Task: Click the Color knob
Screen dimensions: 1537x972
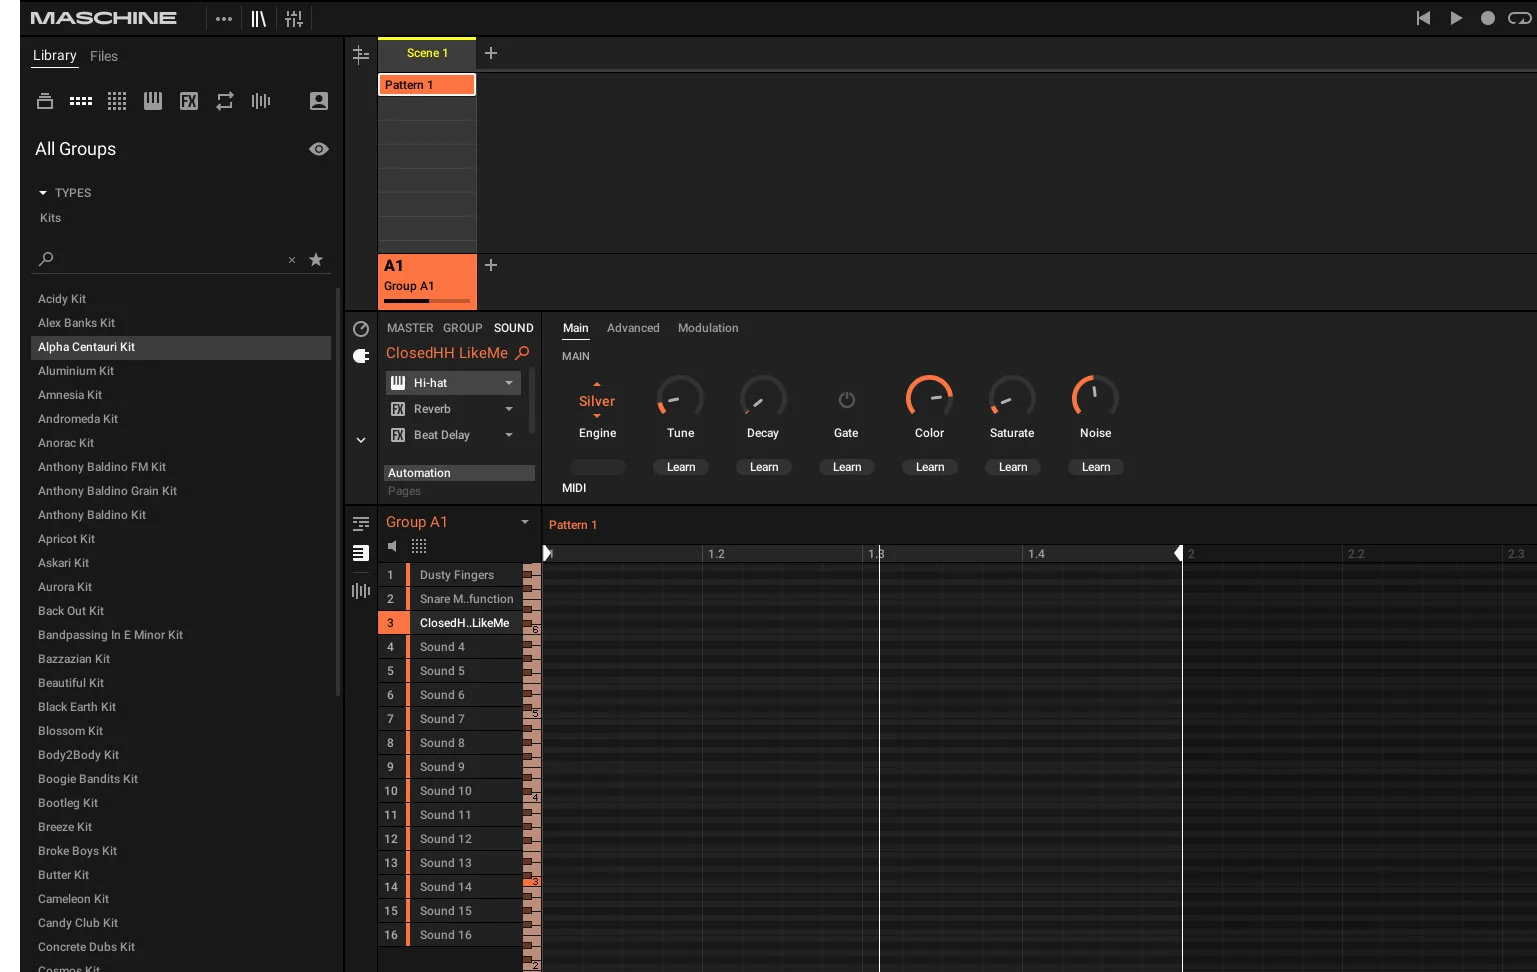Action: click(929, 398)
